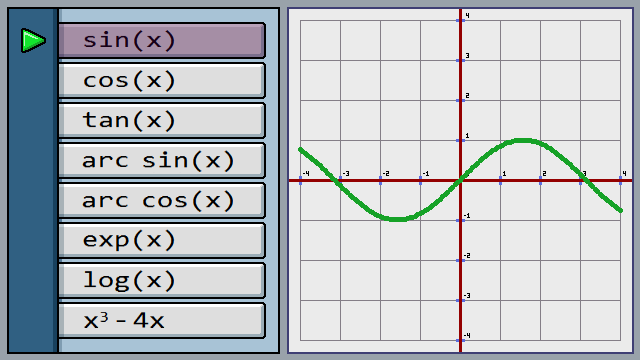Click the x-axis tick labeled -4
640x360 pixels.
coord(300,180)
